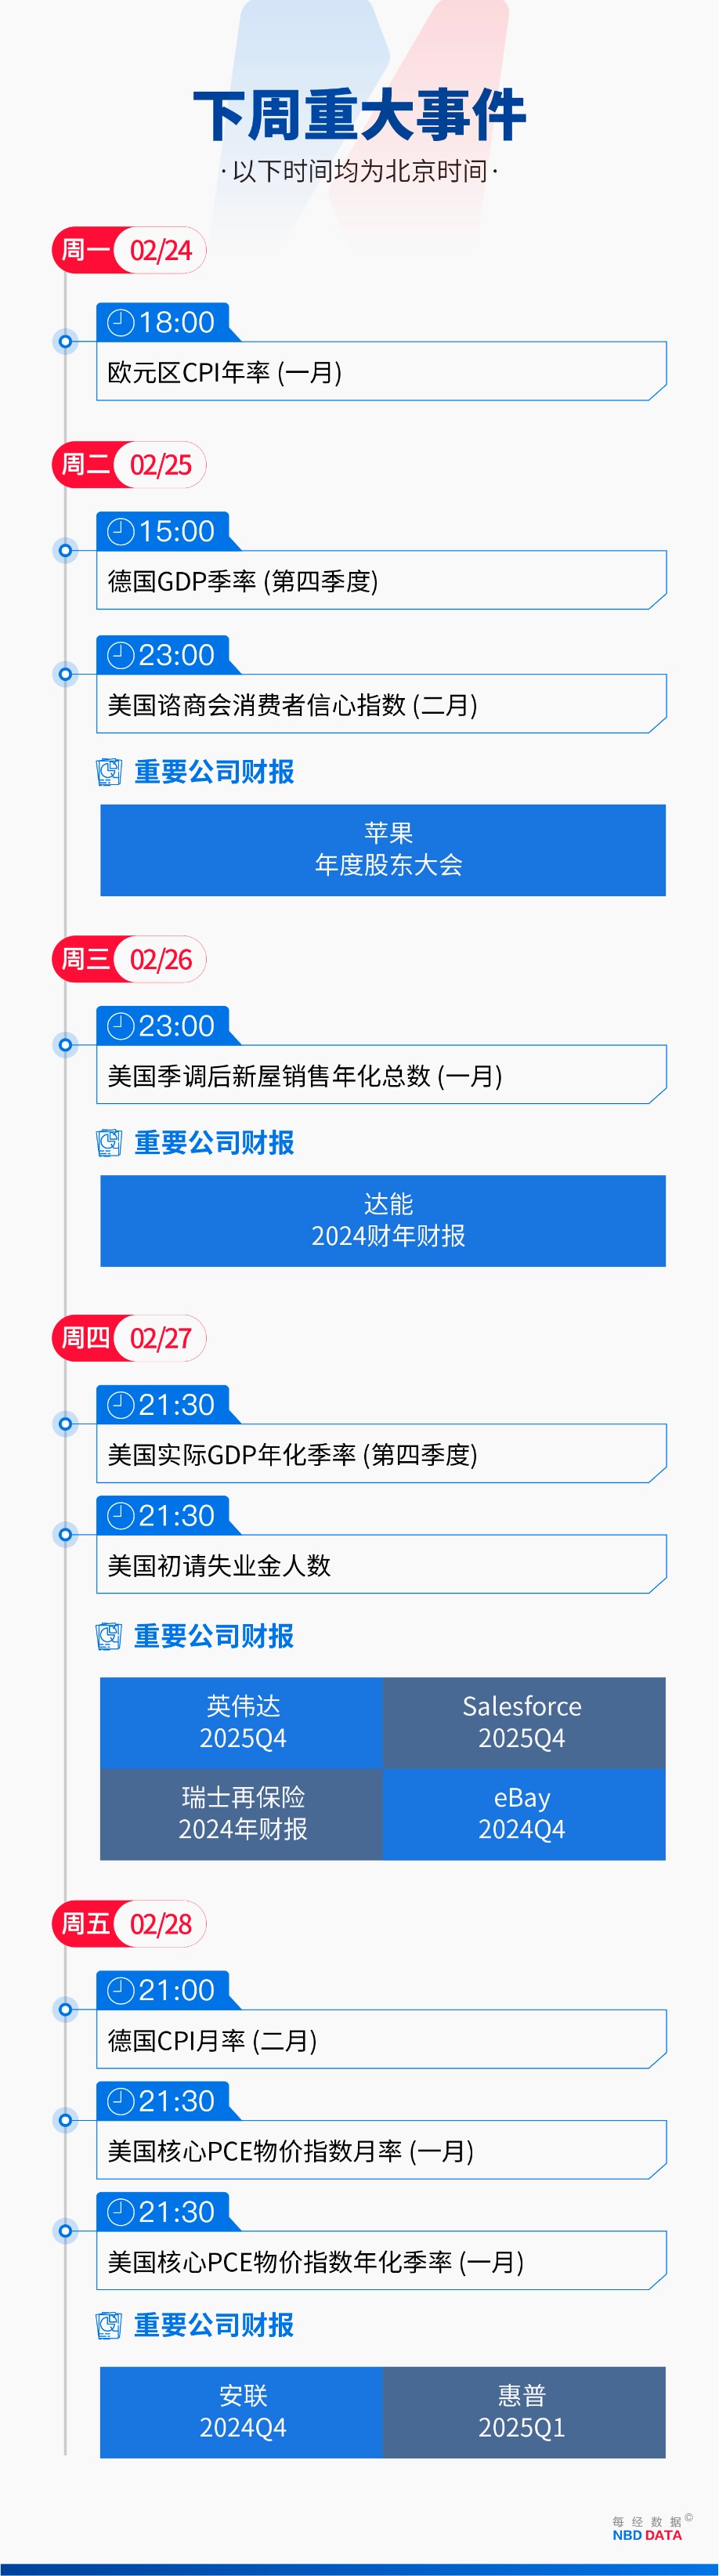Click the German GDP quarterly rate event box
The height and width of the screenshot is (2576, 719).
click(381, 580)
